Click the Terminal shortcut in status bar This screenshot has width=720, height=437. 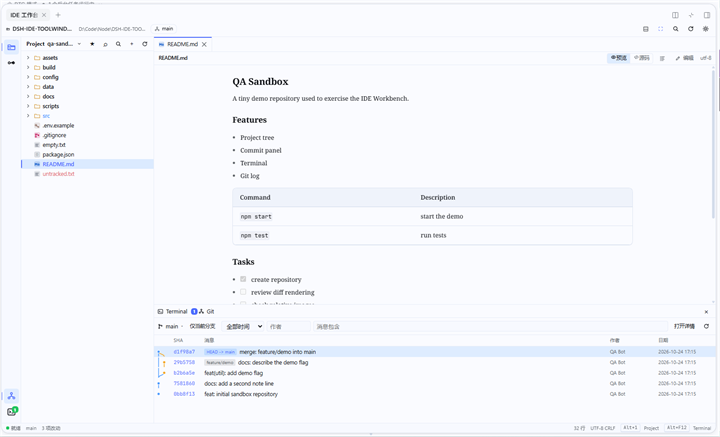pyautogui.click(x=702, y=428)
